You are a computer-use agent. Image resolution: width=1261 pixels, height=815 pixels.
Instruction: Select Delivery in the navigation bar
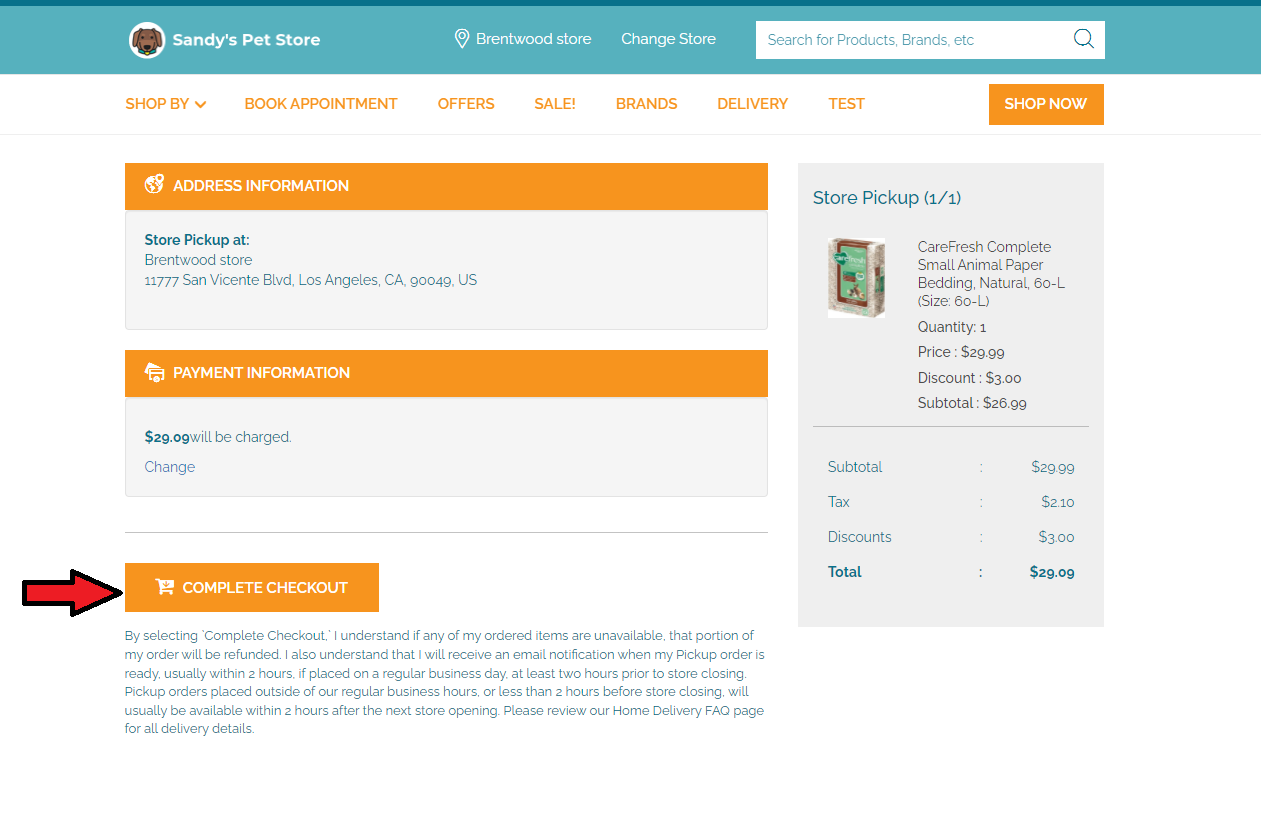(x=752, y=104)
